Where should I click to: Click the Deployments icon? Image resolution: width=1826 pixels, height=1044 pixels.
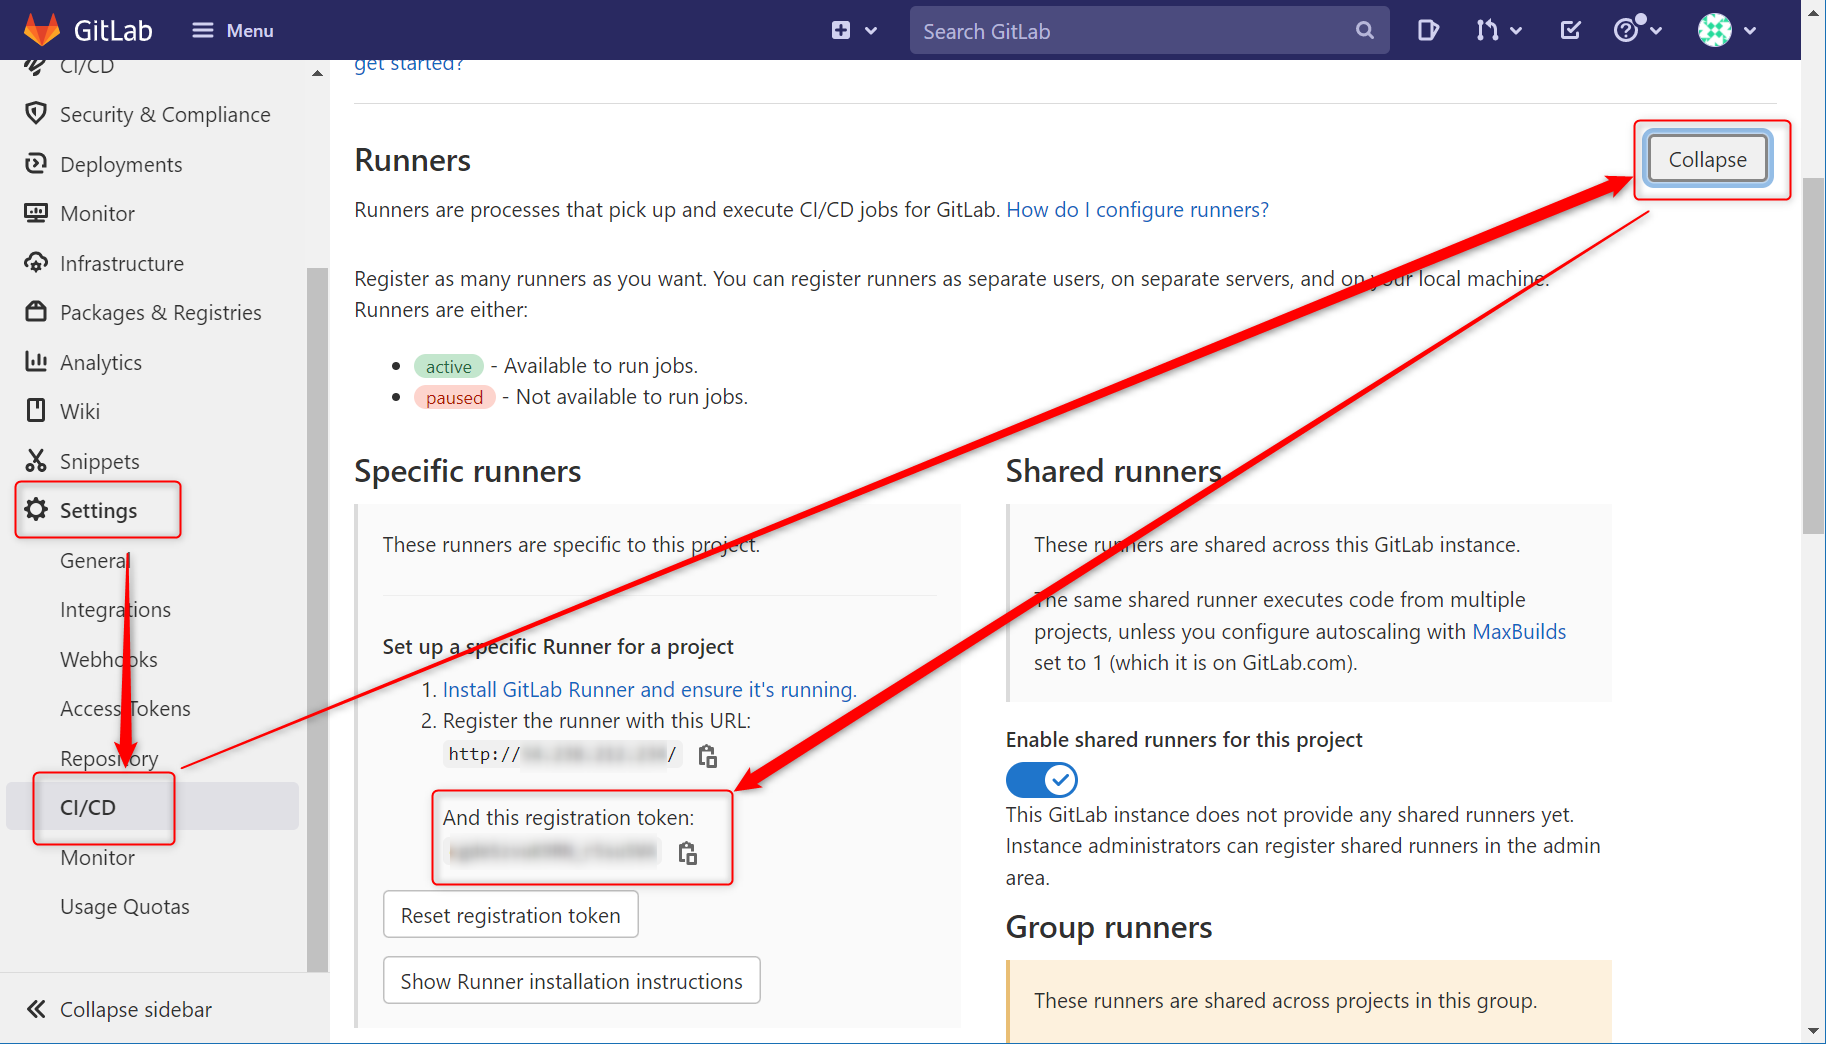36,163
